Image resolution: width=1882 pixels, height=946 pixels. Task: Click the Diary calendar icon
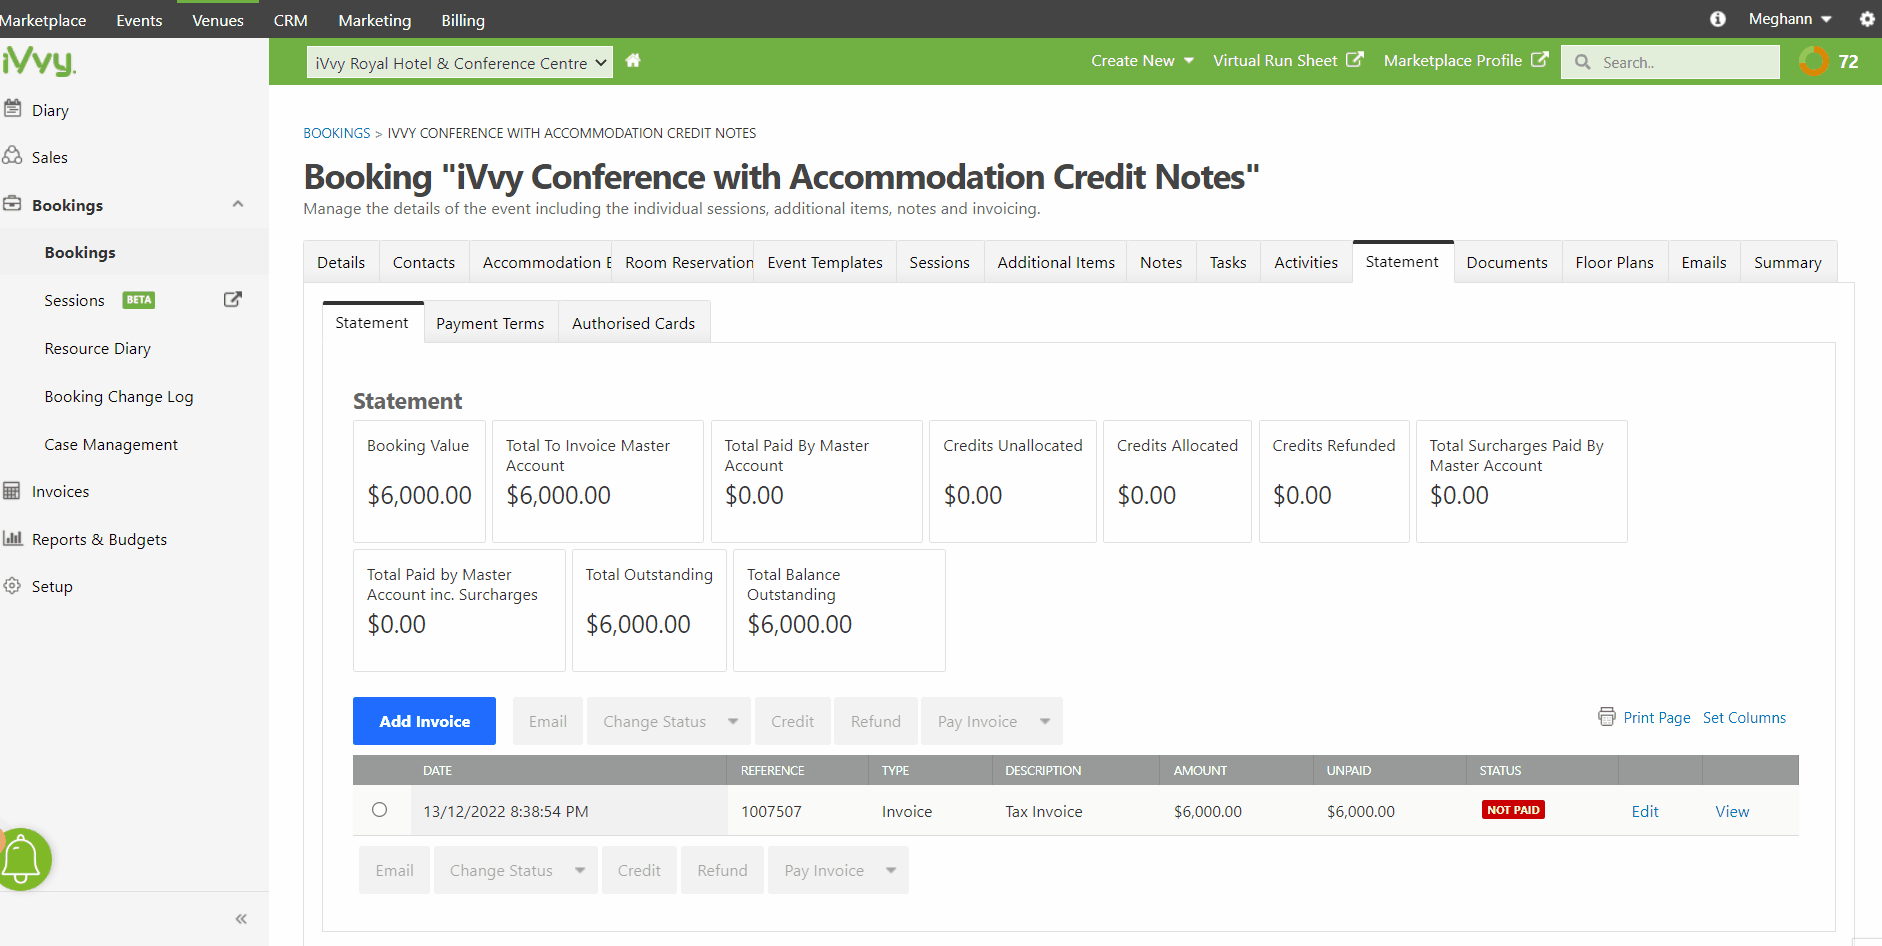pos(12,108)
